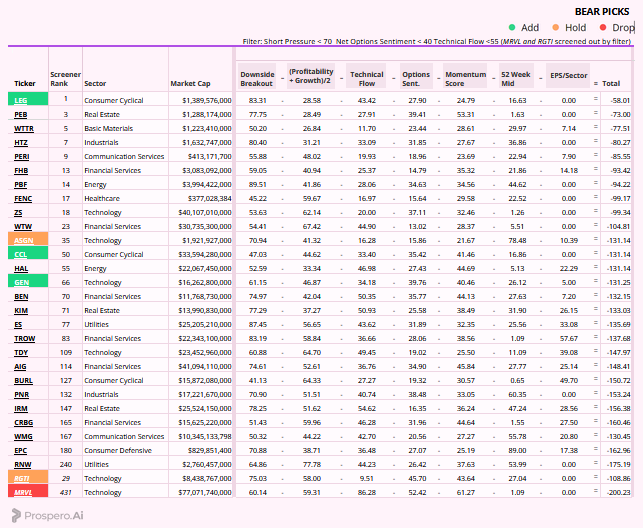The width and height of the screenshot is (643, 528).
Task: Open the CCL ticker link
Action: pyautogui.click(x=21, y=254)
